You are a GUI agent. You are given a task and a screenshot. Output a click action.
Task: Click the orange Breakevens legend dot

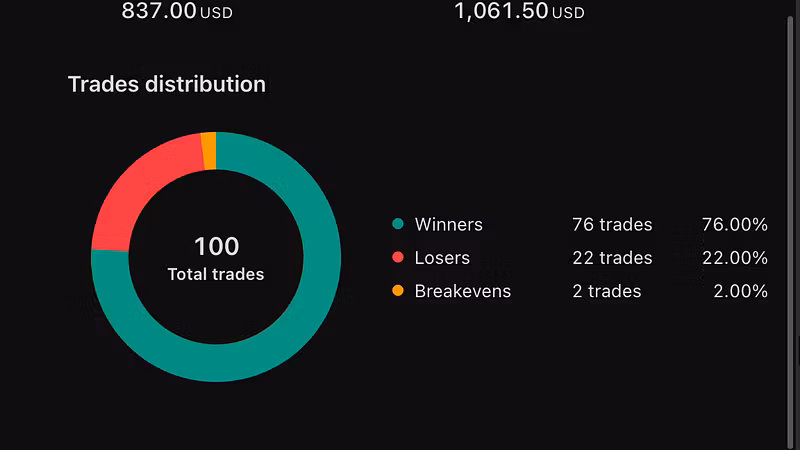point(398,291)
